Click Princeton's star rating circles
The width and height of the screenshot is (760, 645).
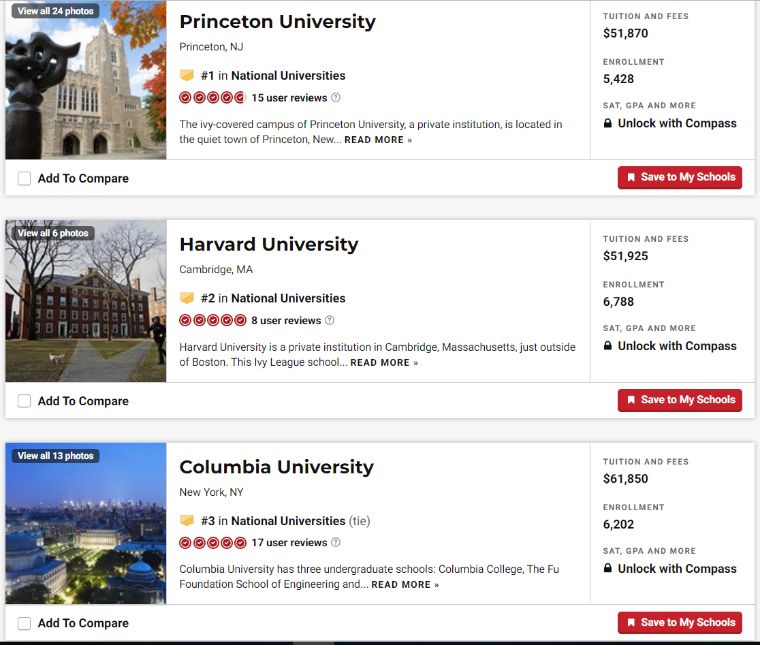212,97
